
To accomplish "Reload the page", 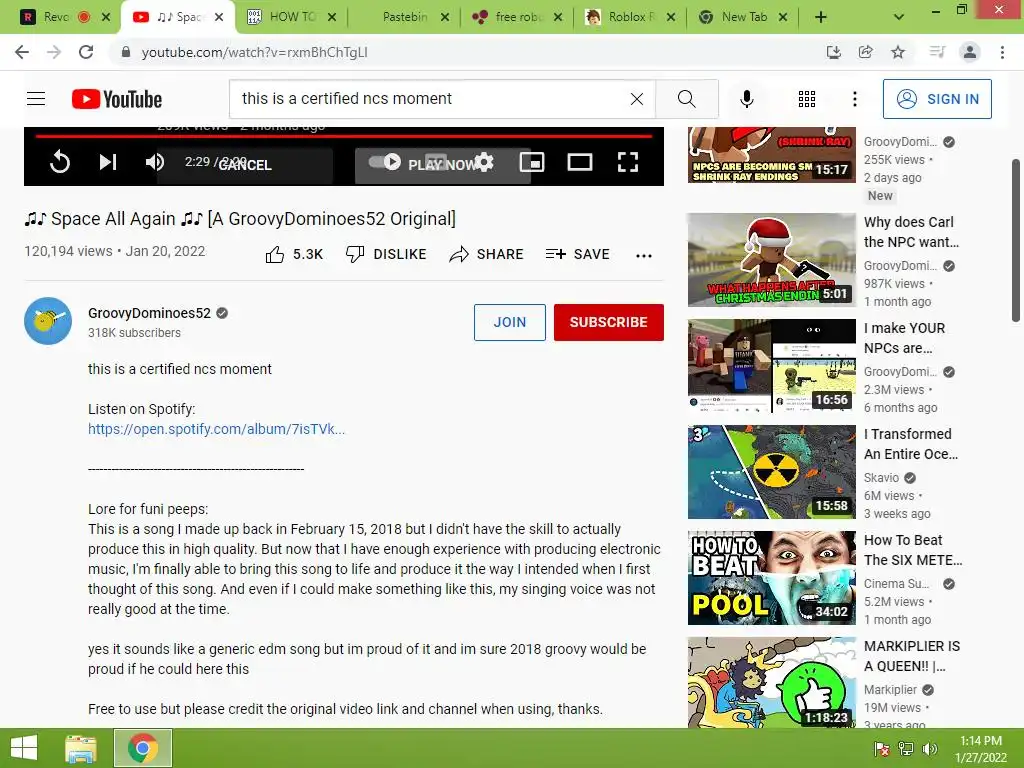I will pyautogui.click(x=86, y=52).
